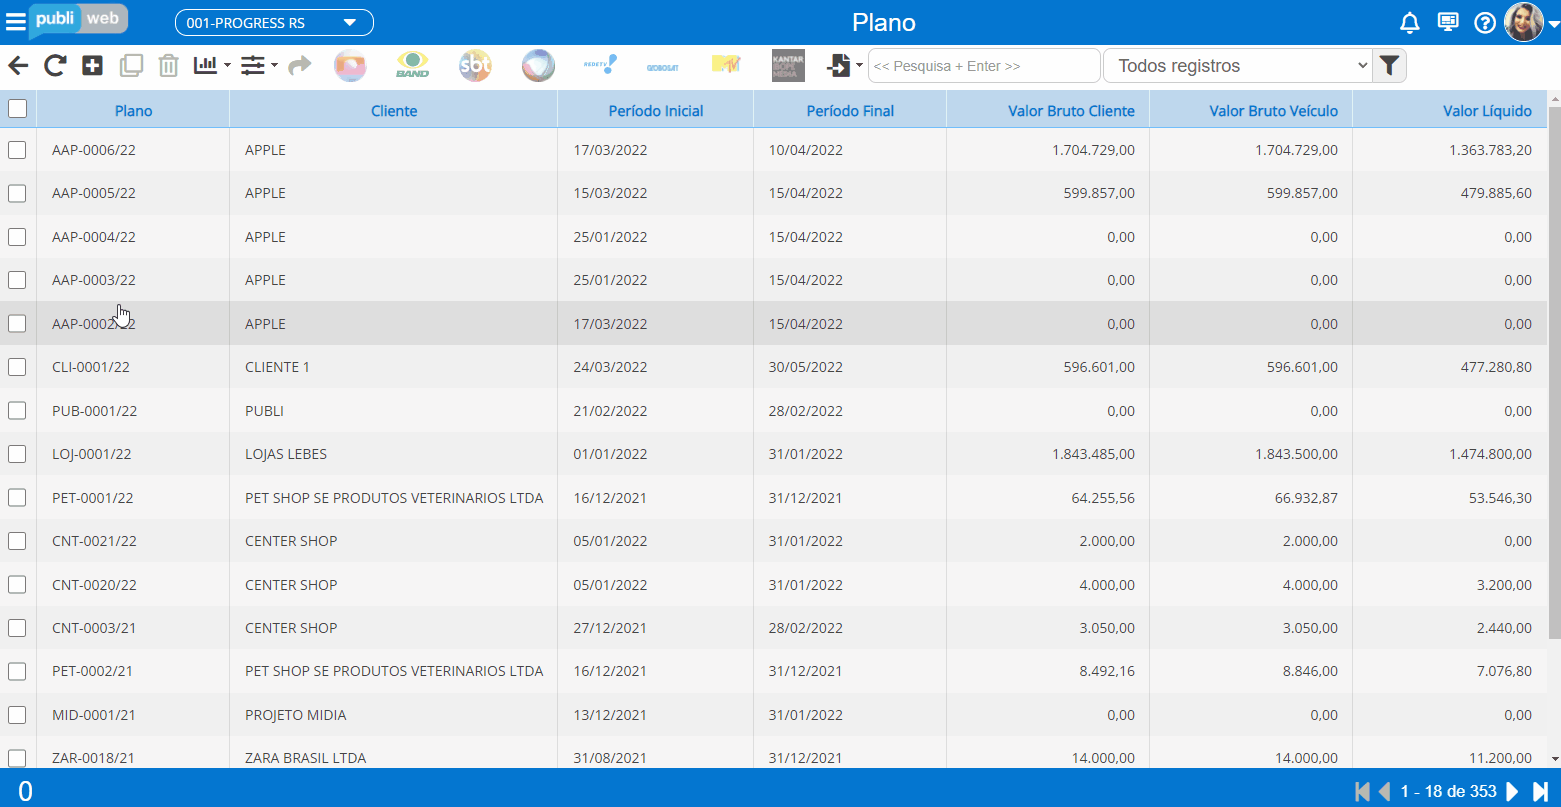Click the export file icon
Screen dimensions: 1561x807
tap(838, 66)
